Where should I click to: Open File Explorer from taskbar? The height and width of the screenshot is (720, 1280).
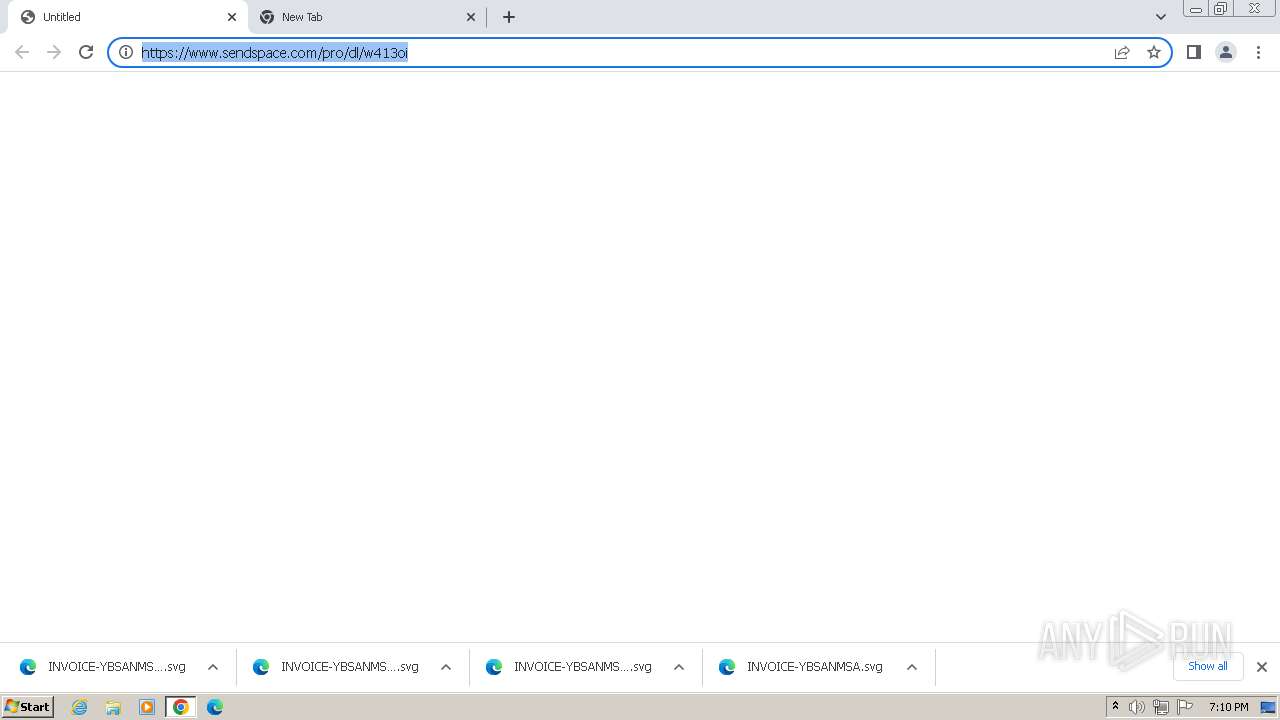tap(113, 707)
